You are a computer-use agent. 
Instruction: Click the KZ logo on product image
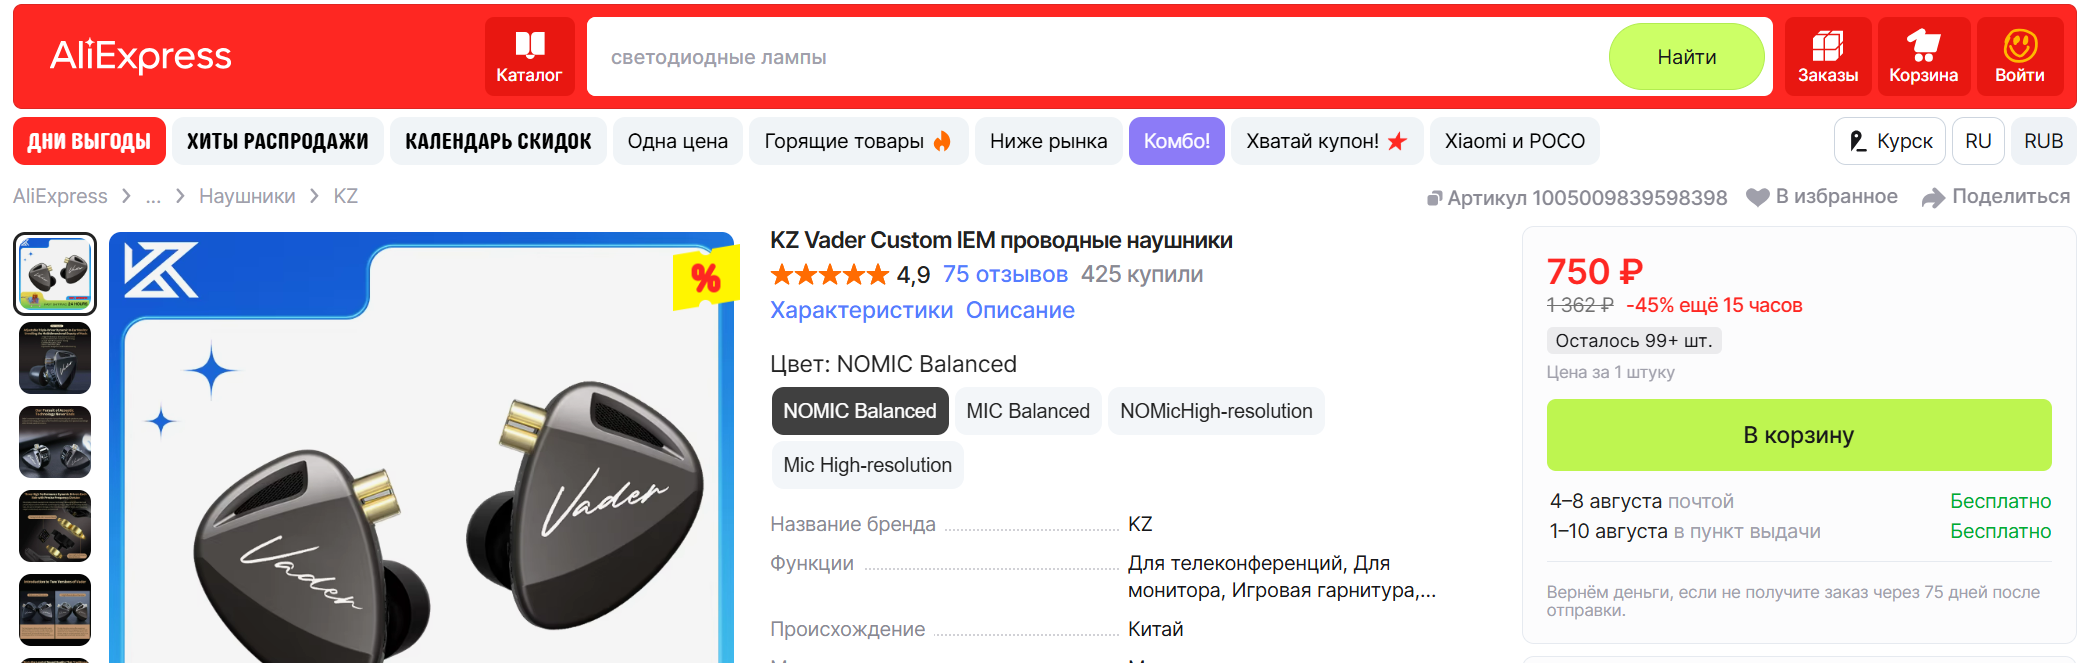[160, 270]
